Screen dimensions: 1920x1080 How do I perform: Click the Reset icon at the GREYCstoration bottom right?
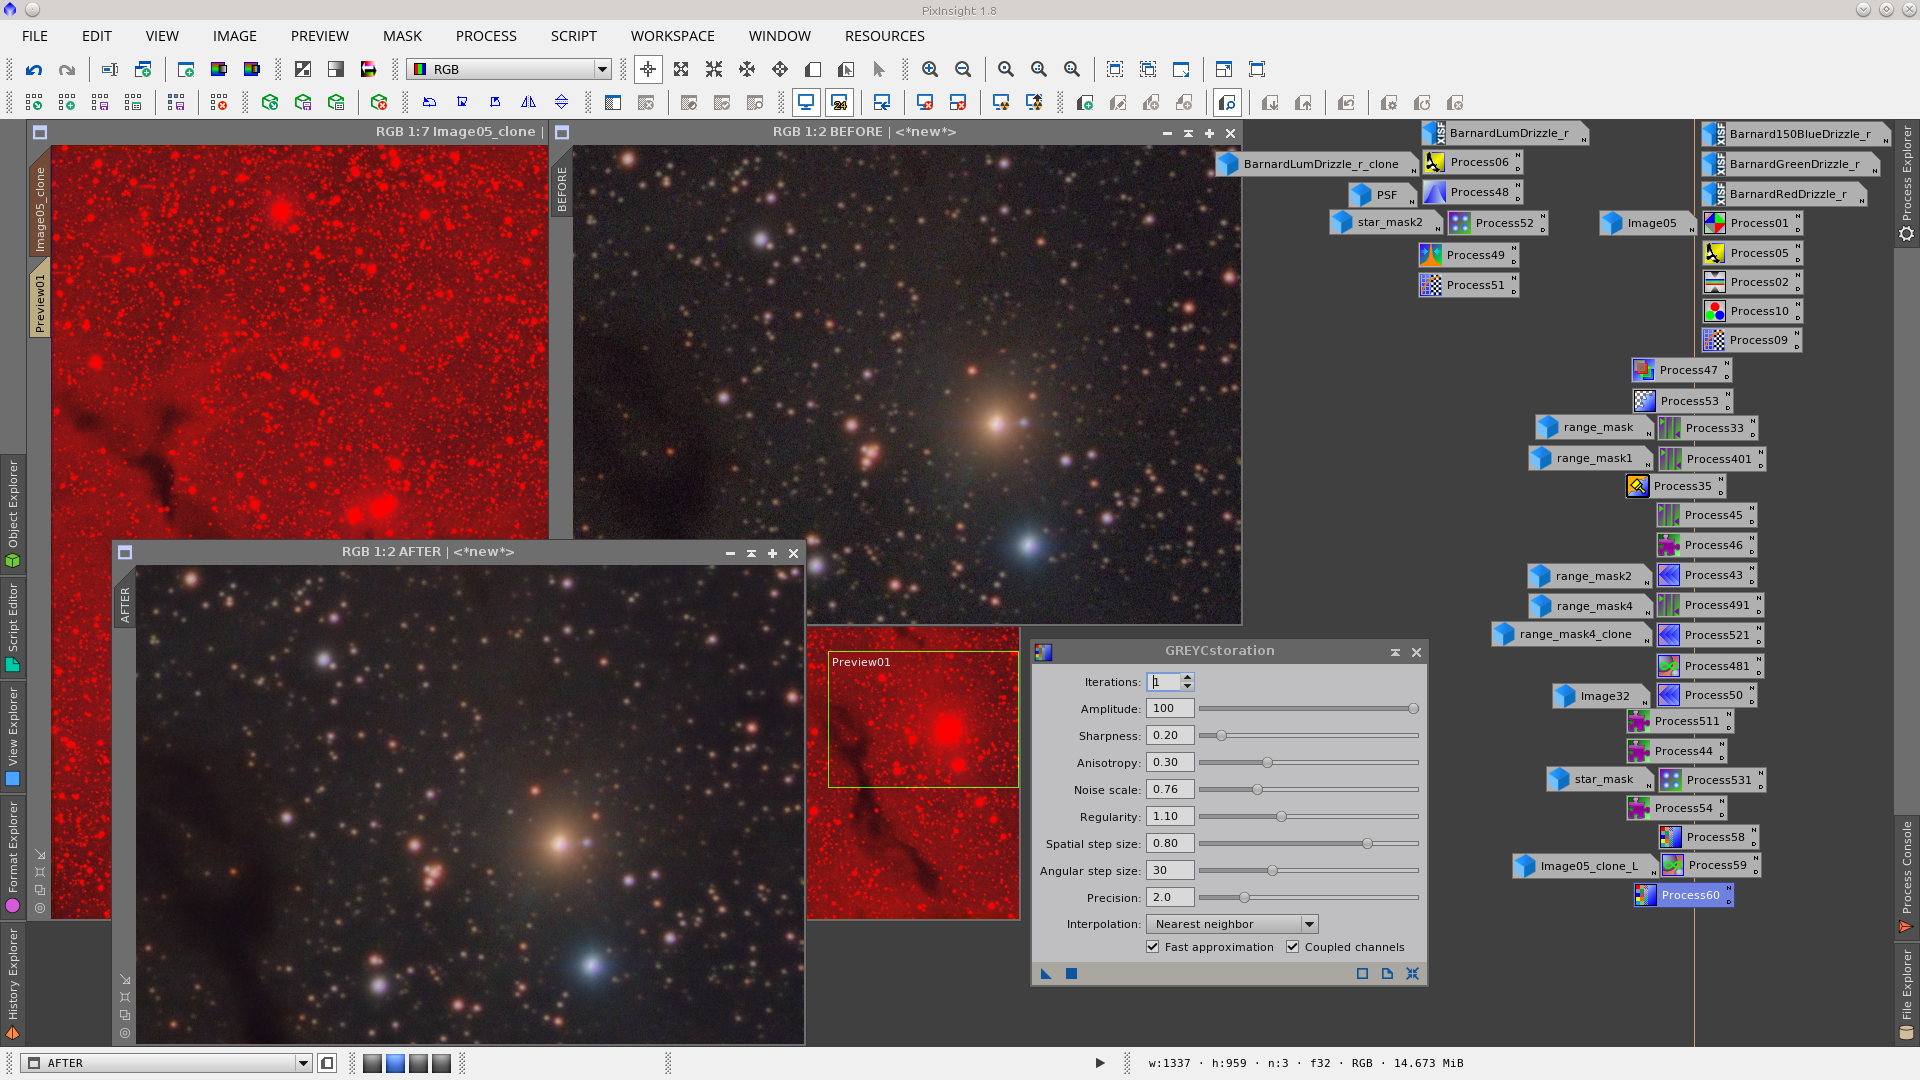click(1412, 974)
